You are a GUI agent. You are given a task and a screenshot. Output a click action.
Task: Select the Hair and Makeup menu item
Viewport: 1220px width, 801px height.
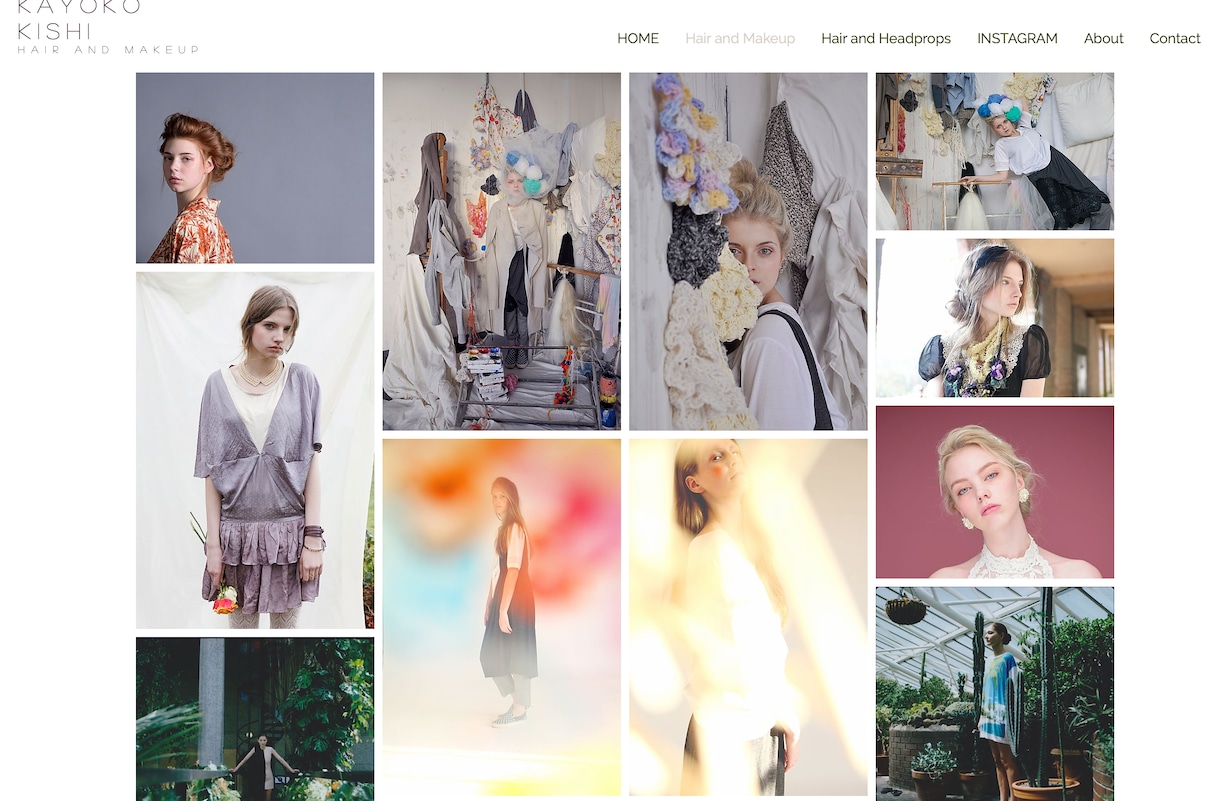740,38
